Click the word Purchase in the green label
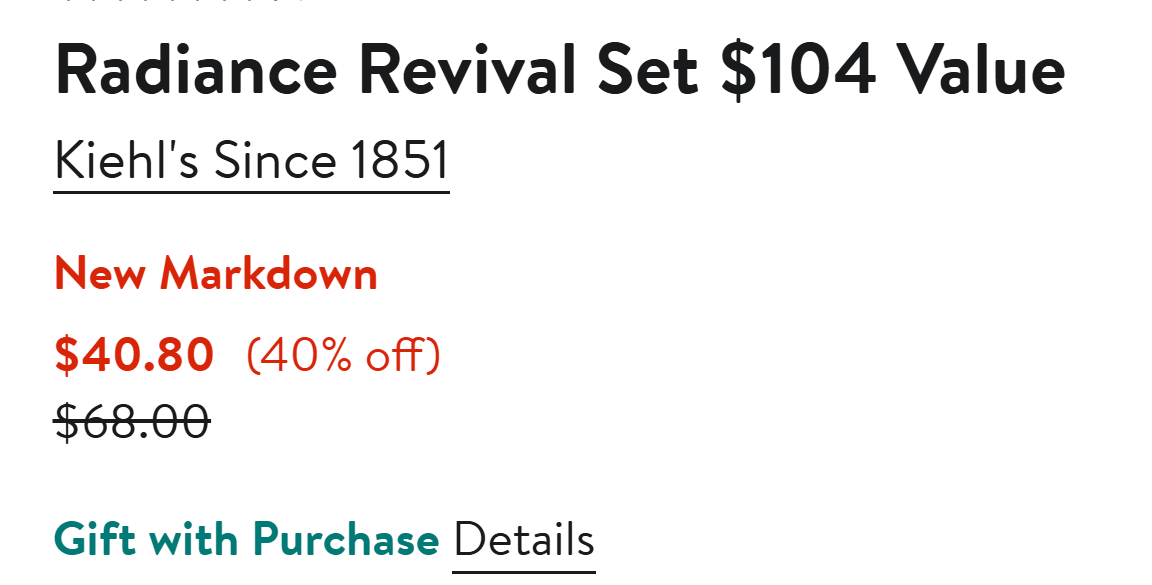 click(346, 541)
